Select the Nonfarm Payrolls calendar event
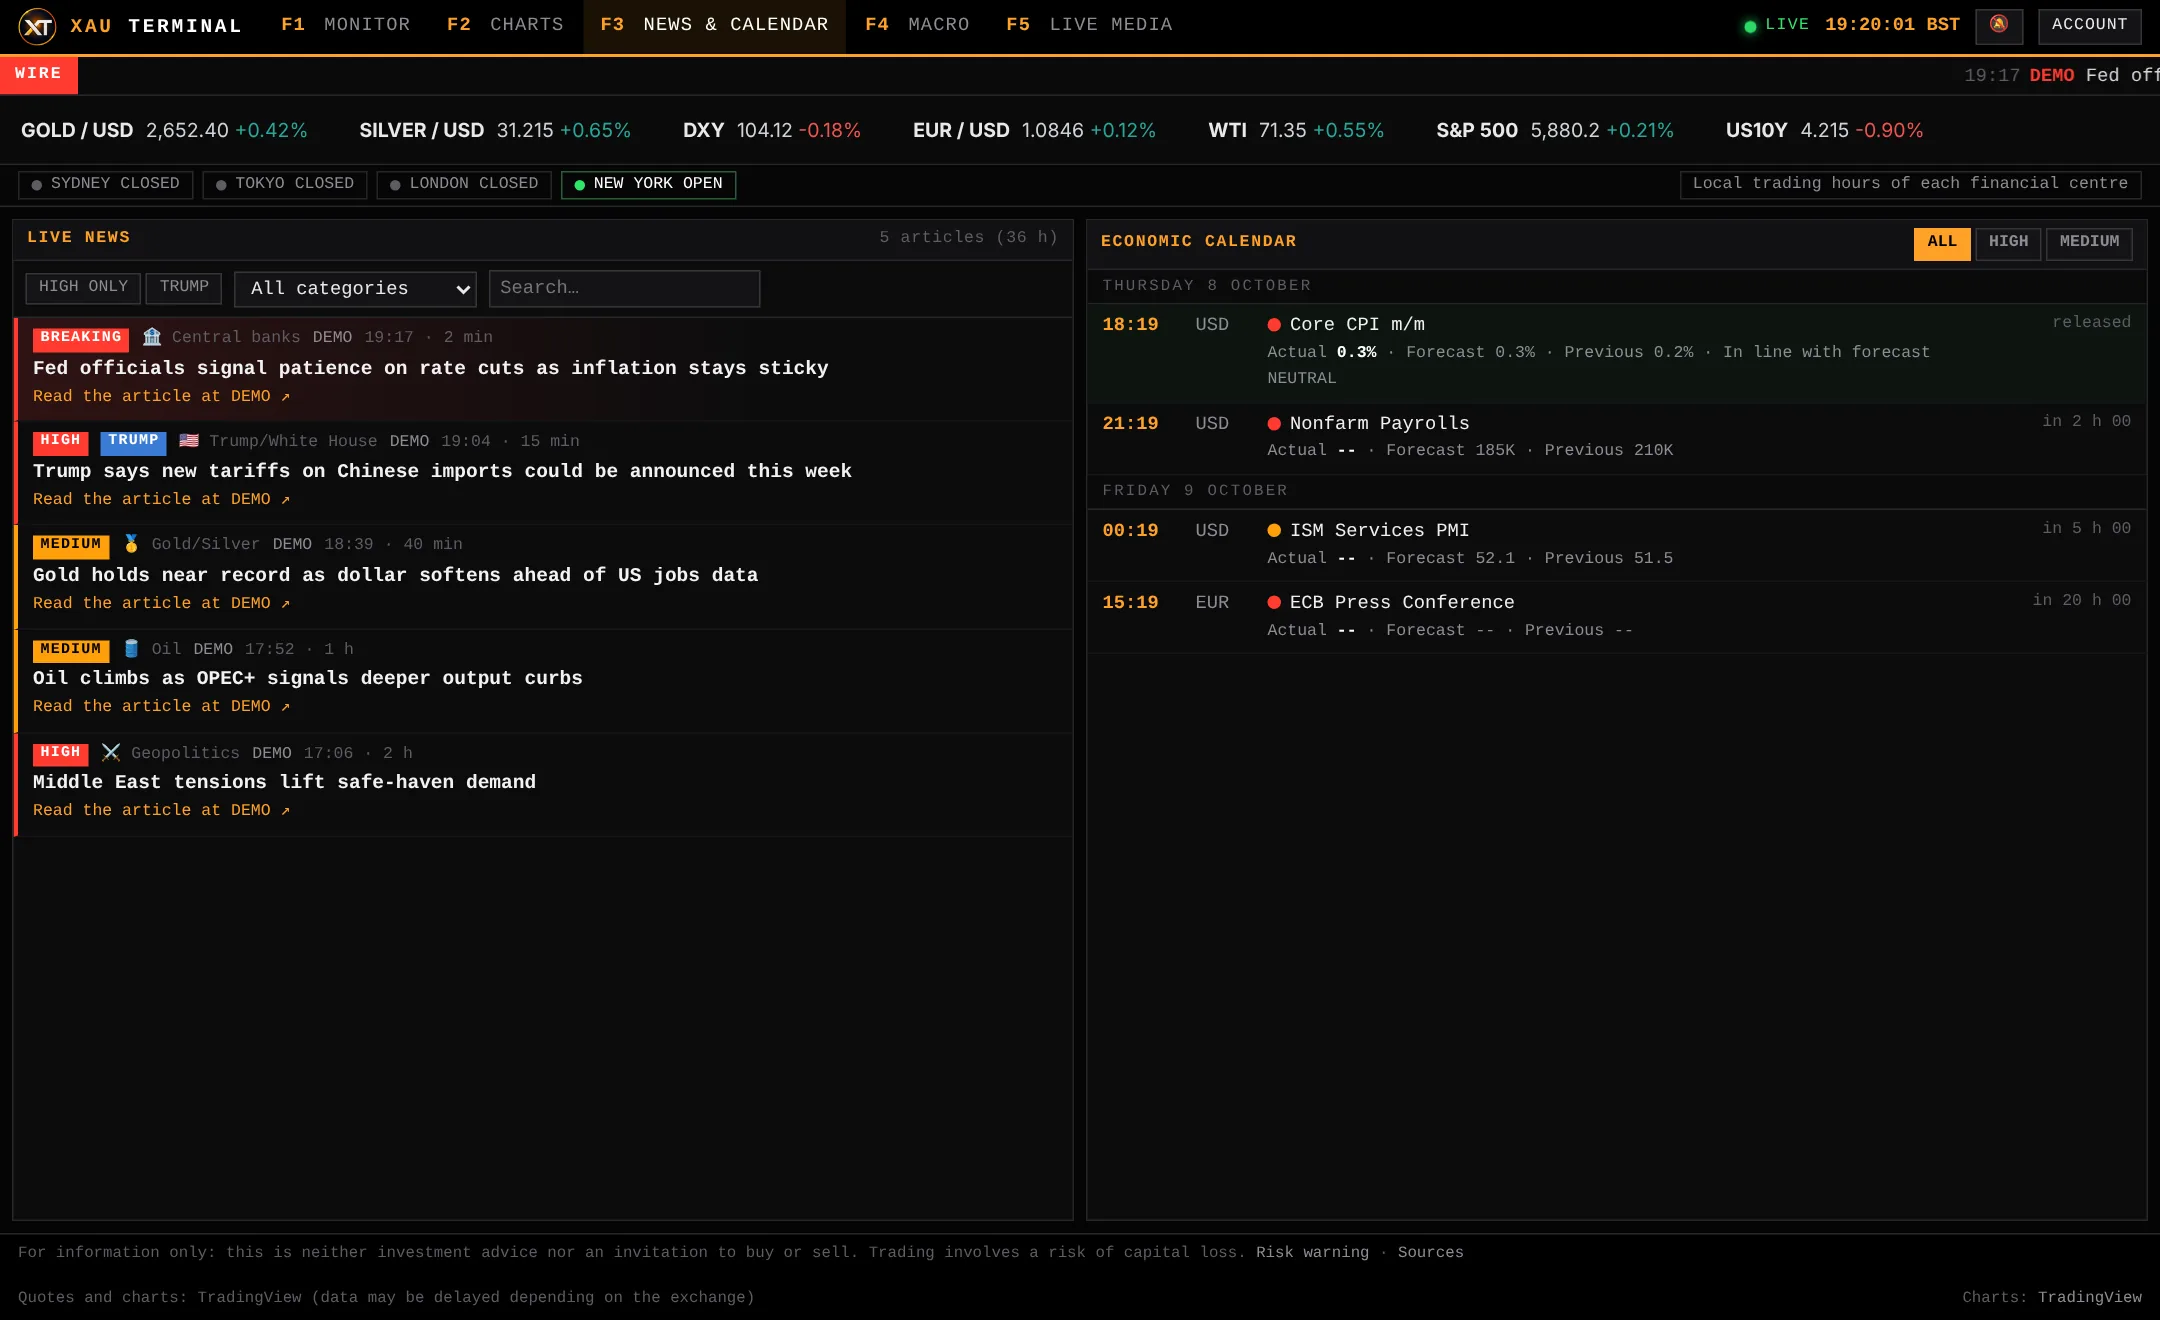Screen dimensions: 2160x1320 tap(1616, 438)
